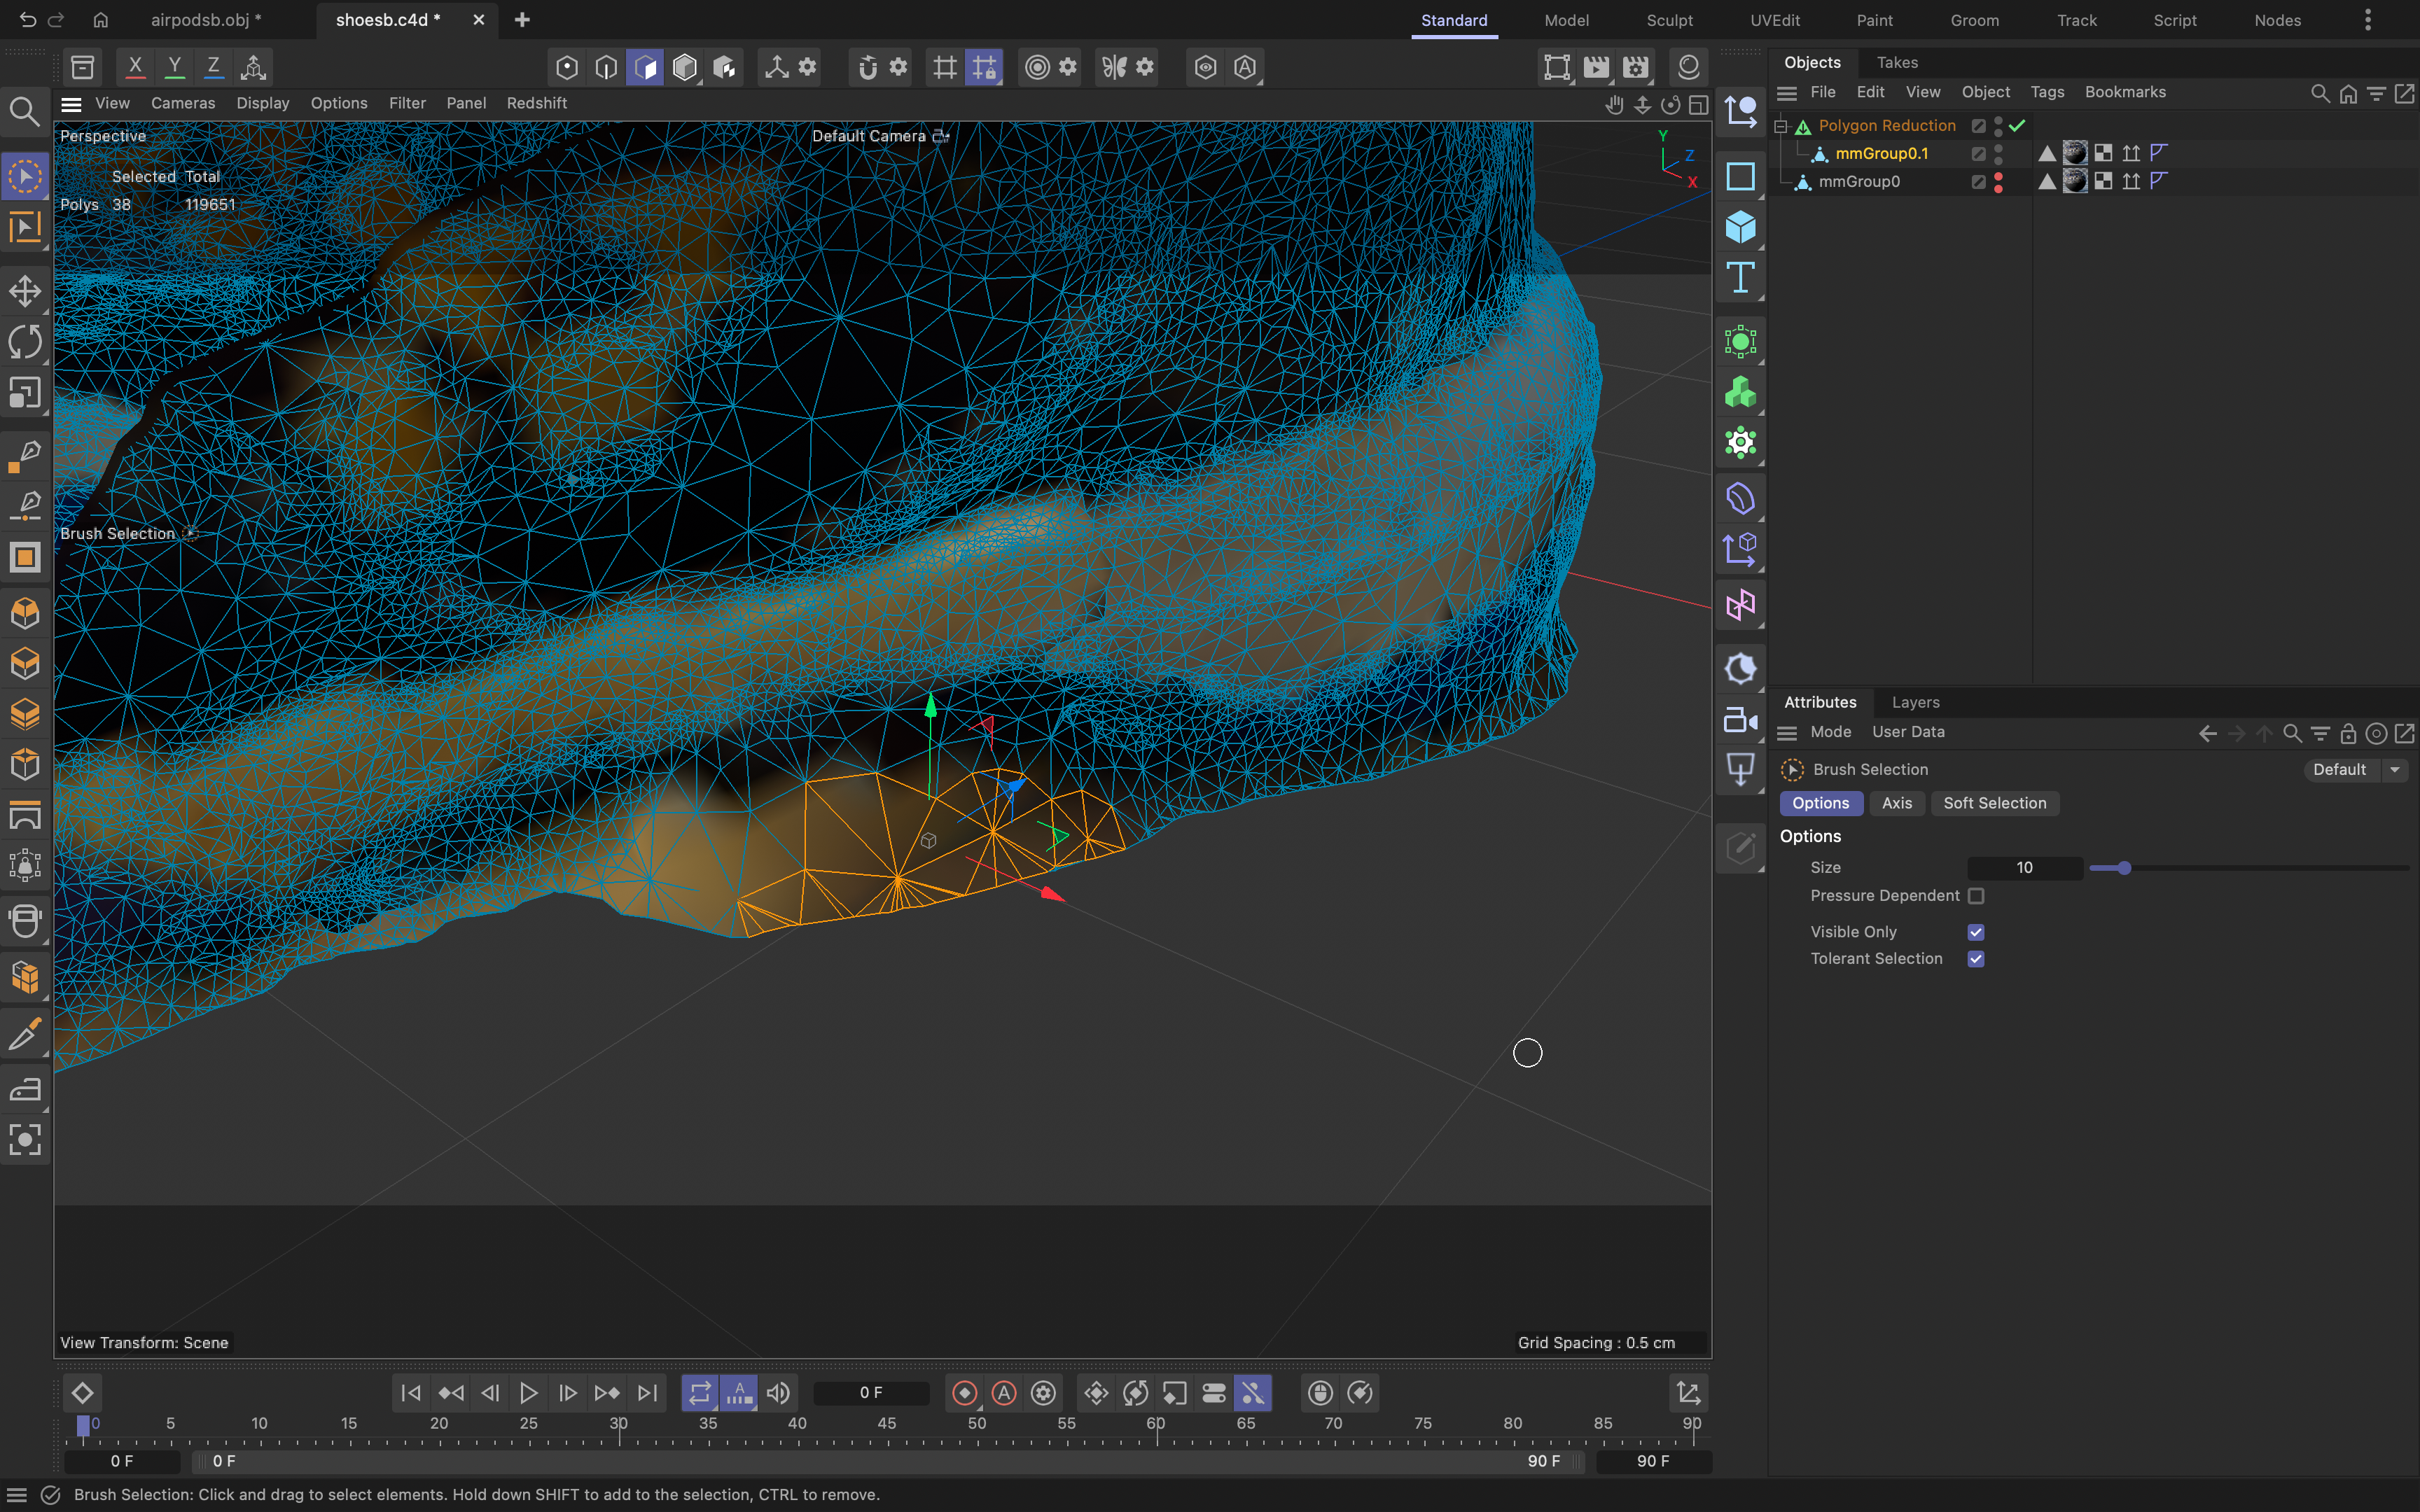Collapse the Polygon Reduction hierarchy

(x=1782, y=125)
